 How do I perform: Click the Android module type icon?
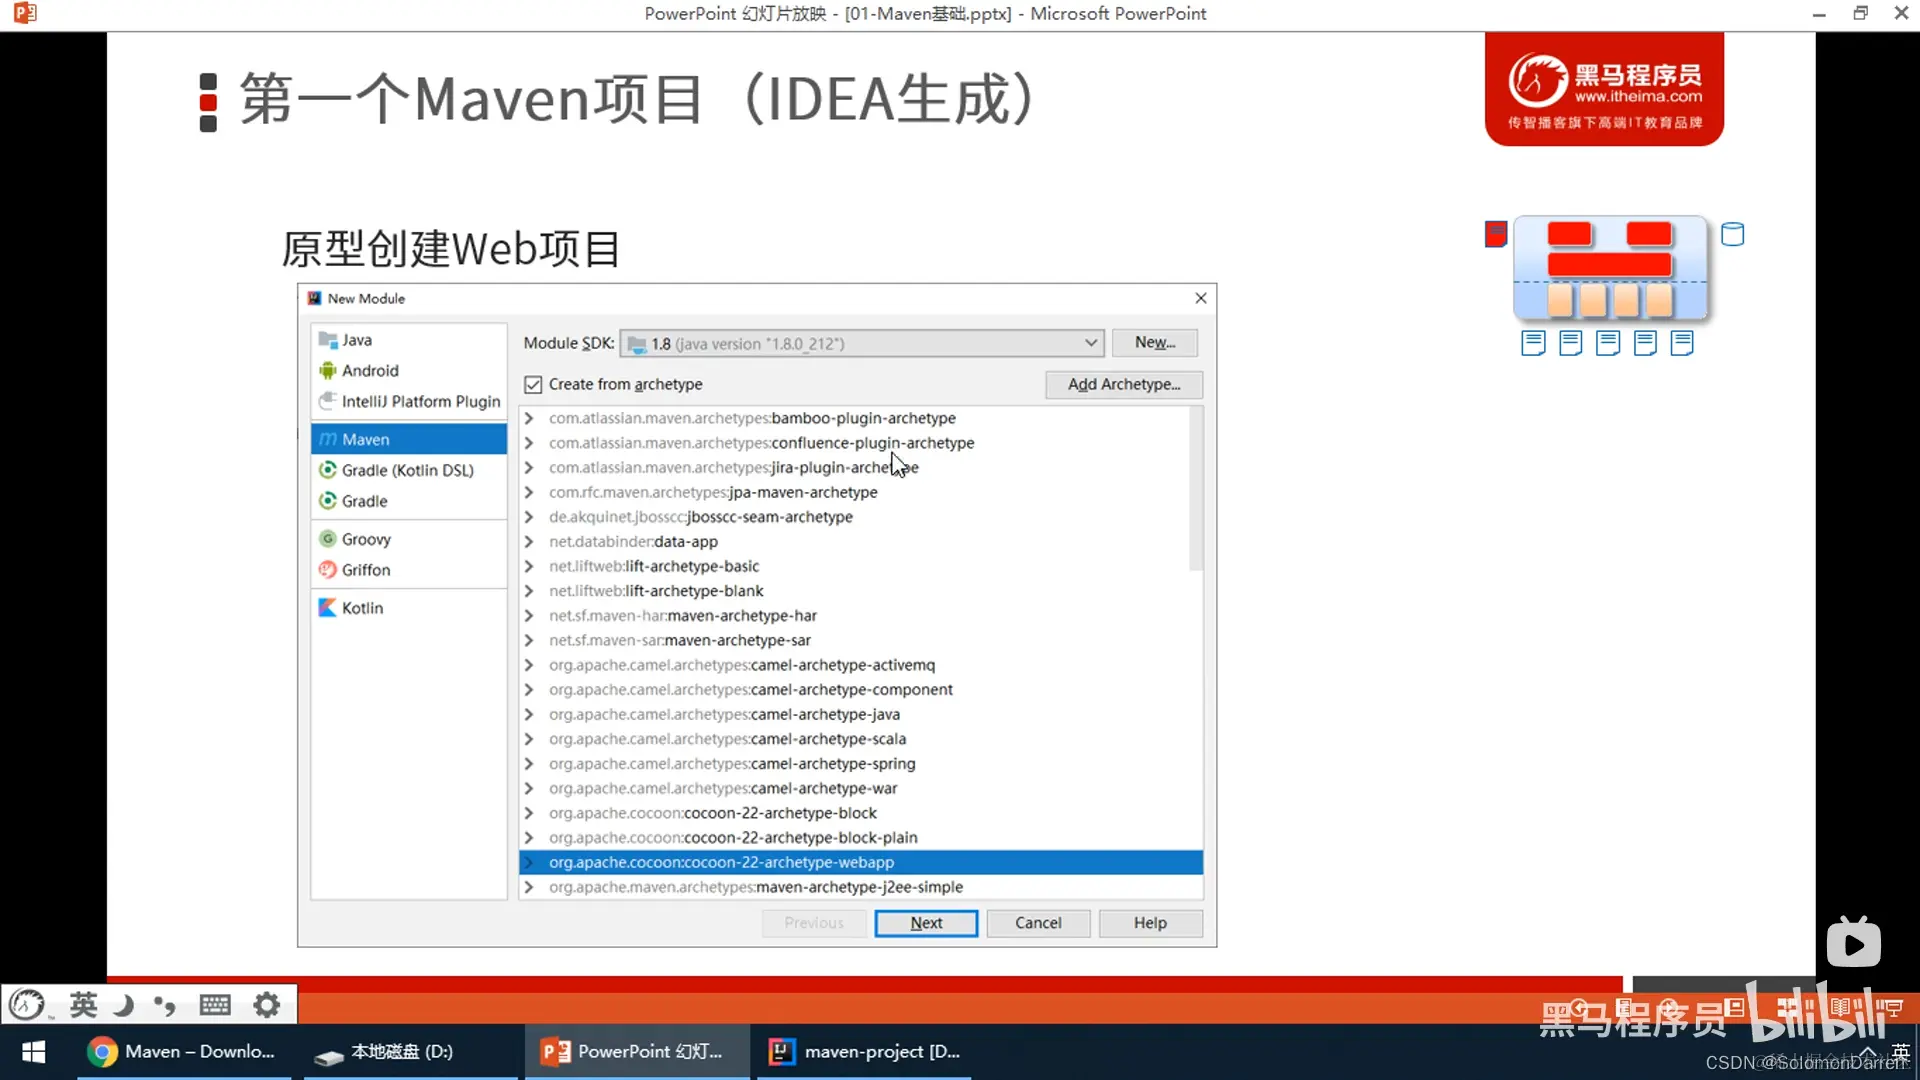327,371
